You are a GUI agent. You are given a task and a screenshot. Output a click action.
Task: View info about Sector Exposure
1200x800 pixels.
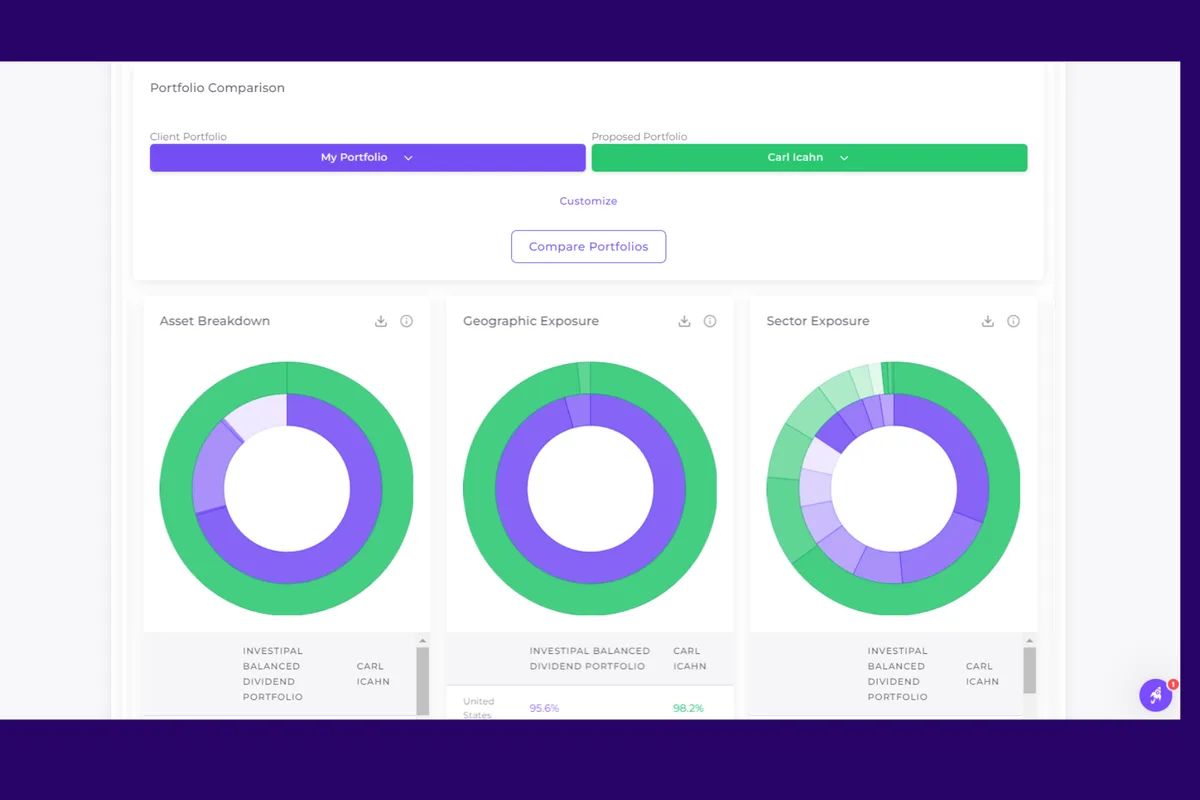[x=1013, y=321]
